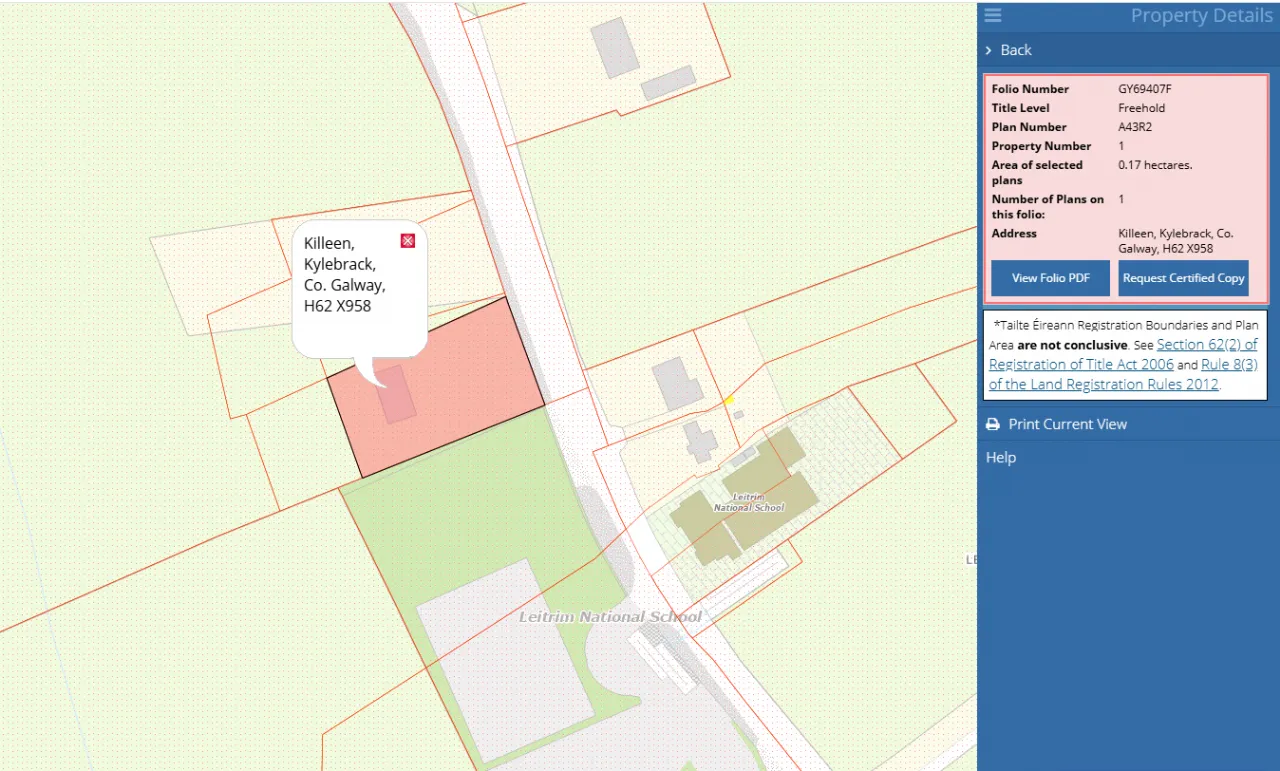Click the Freehold title level value

tap(1141, 108)
